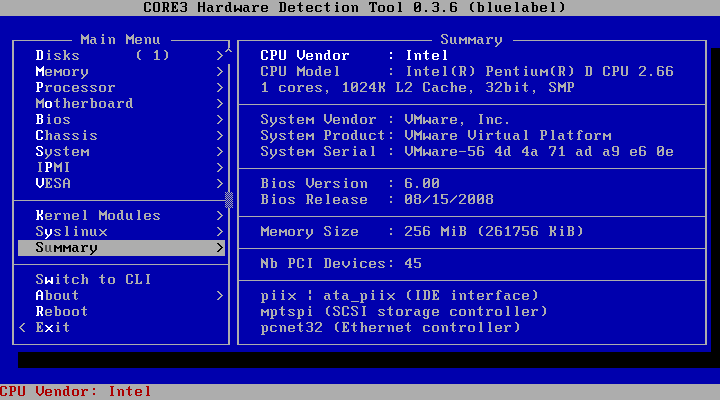The image size is (720, 400).
Task: Expand the Chassis row chevron
Action: tap(219, 136)
